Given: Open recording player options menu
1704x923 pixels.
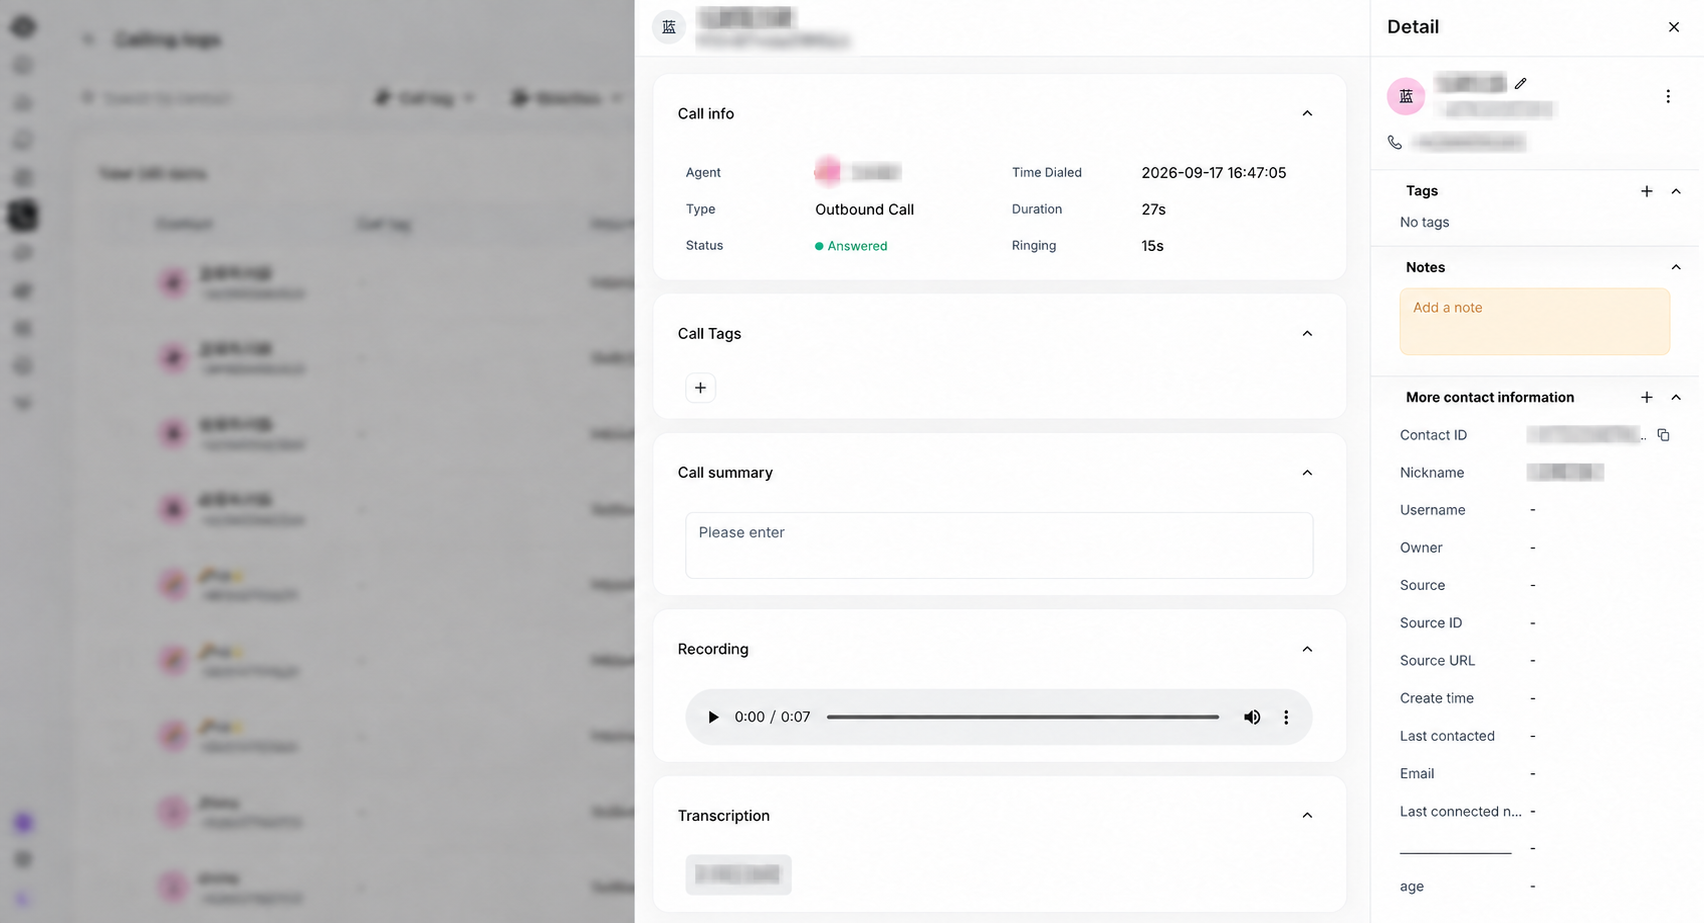Looking at the screenshot, I should (x=1286, y=717).
